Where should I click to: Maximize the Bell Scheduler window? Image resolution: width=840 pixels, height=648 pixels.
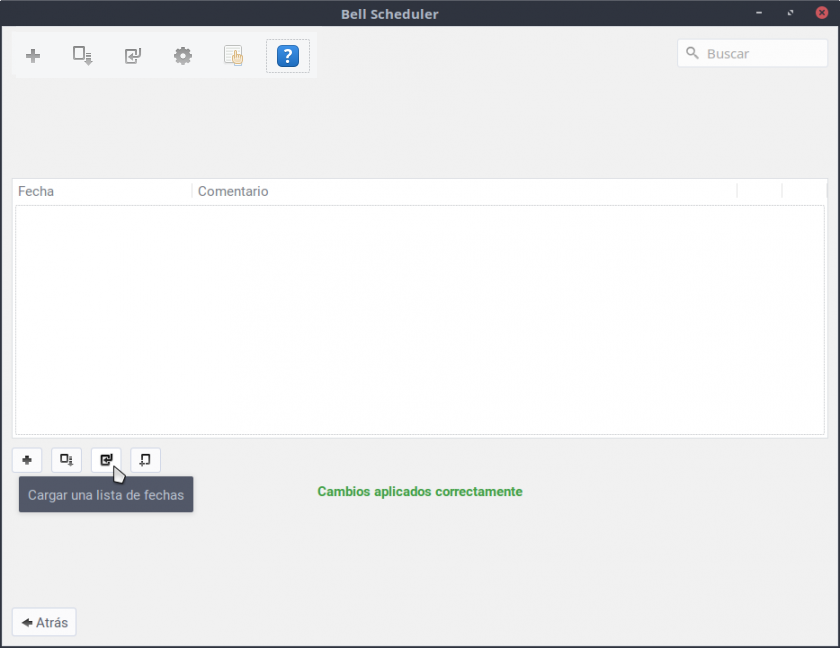click(x=790, y=14)
